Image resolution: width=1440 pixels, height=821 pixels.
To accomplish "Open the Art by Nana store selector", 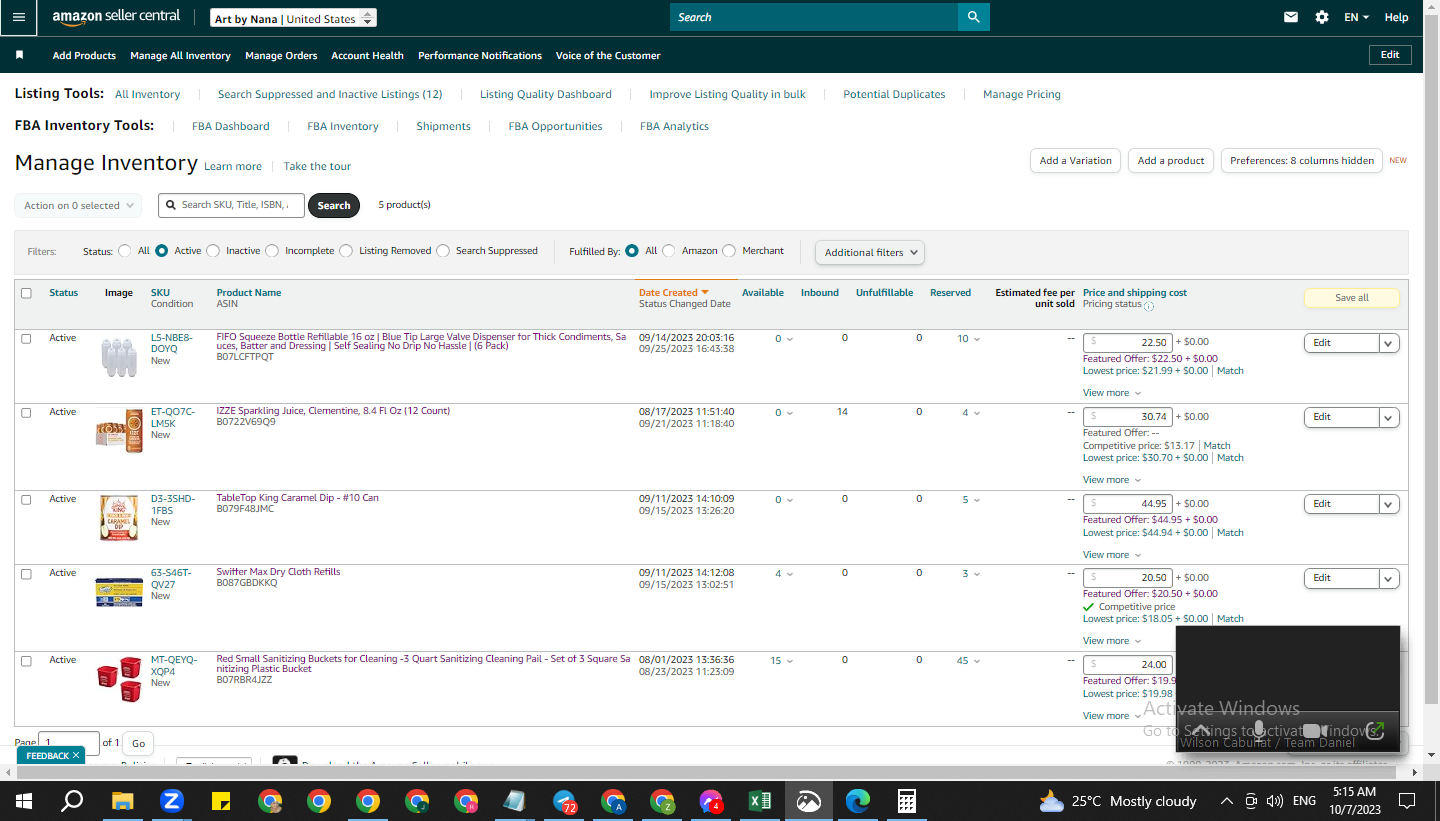I will [294, 18].
